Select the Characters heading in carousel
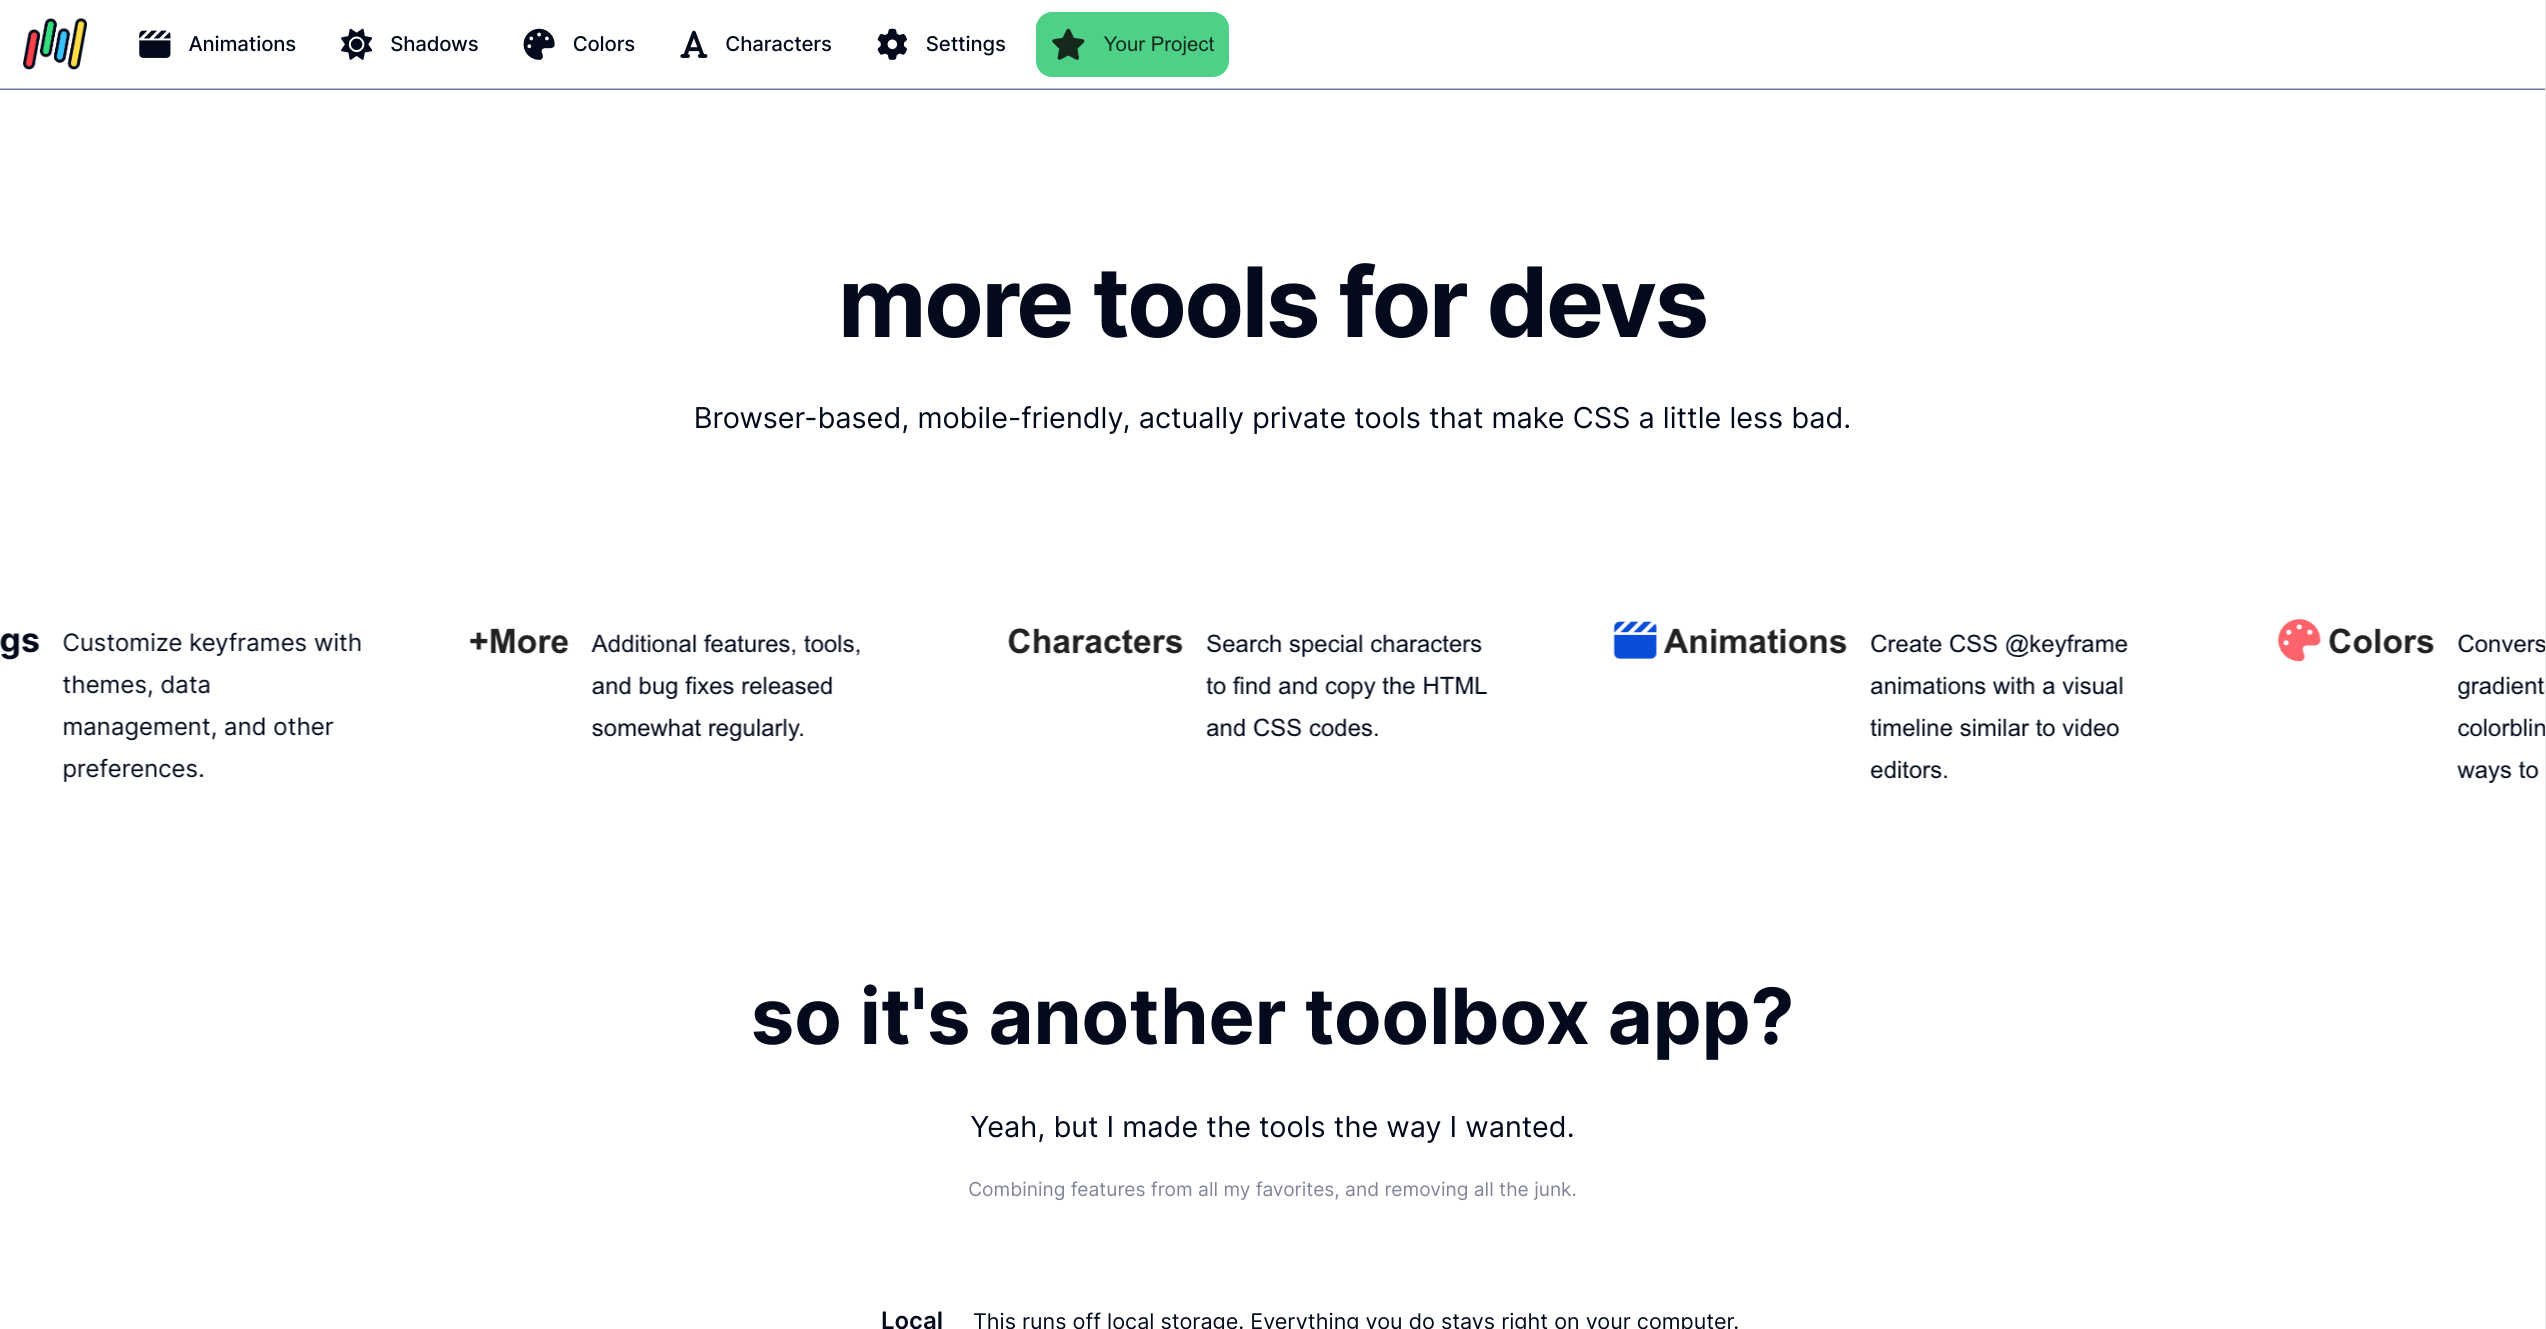Viewport: 2546px width, 1329px height. pyautogui.click(x=1094, y=641)
